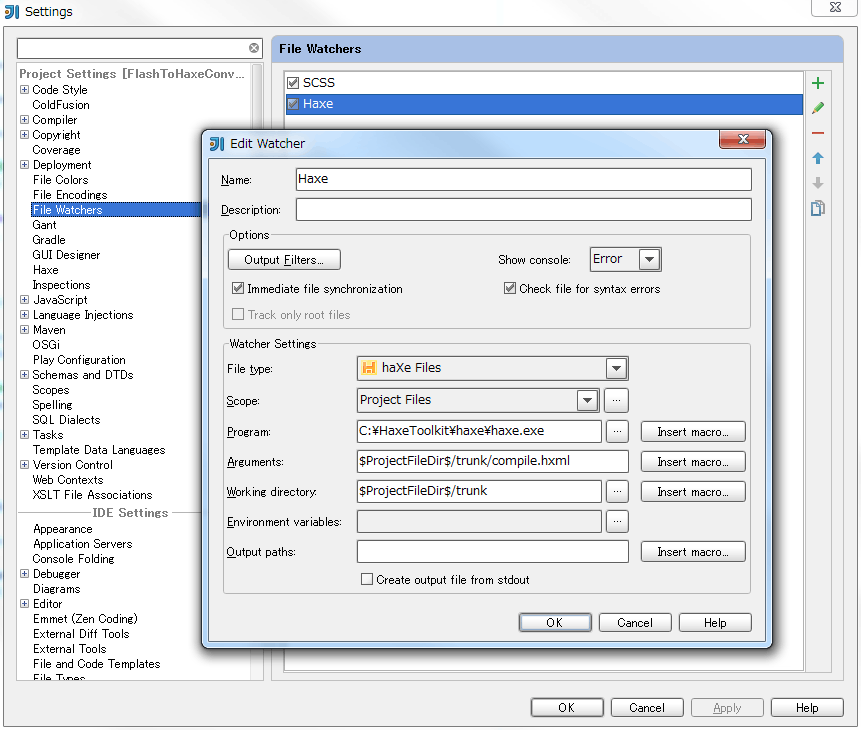The image size is (861, 730).
Task: Disable Check file for syntax errors
Action: 510,289
